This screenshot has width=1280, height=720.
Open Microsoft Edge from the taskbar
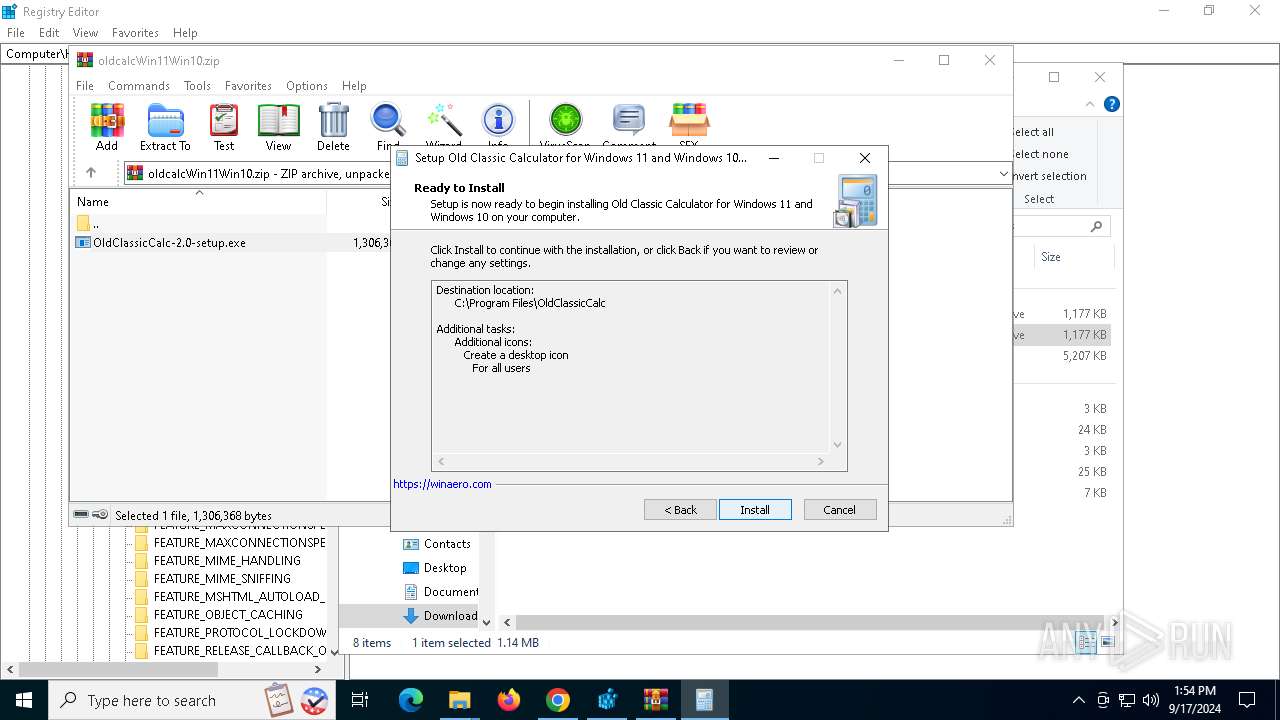tap(411, 700)
